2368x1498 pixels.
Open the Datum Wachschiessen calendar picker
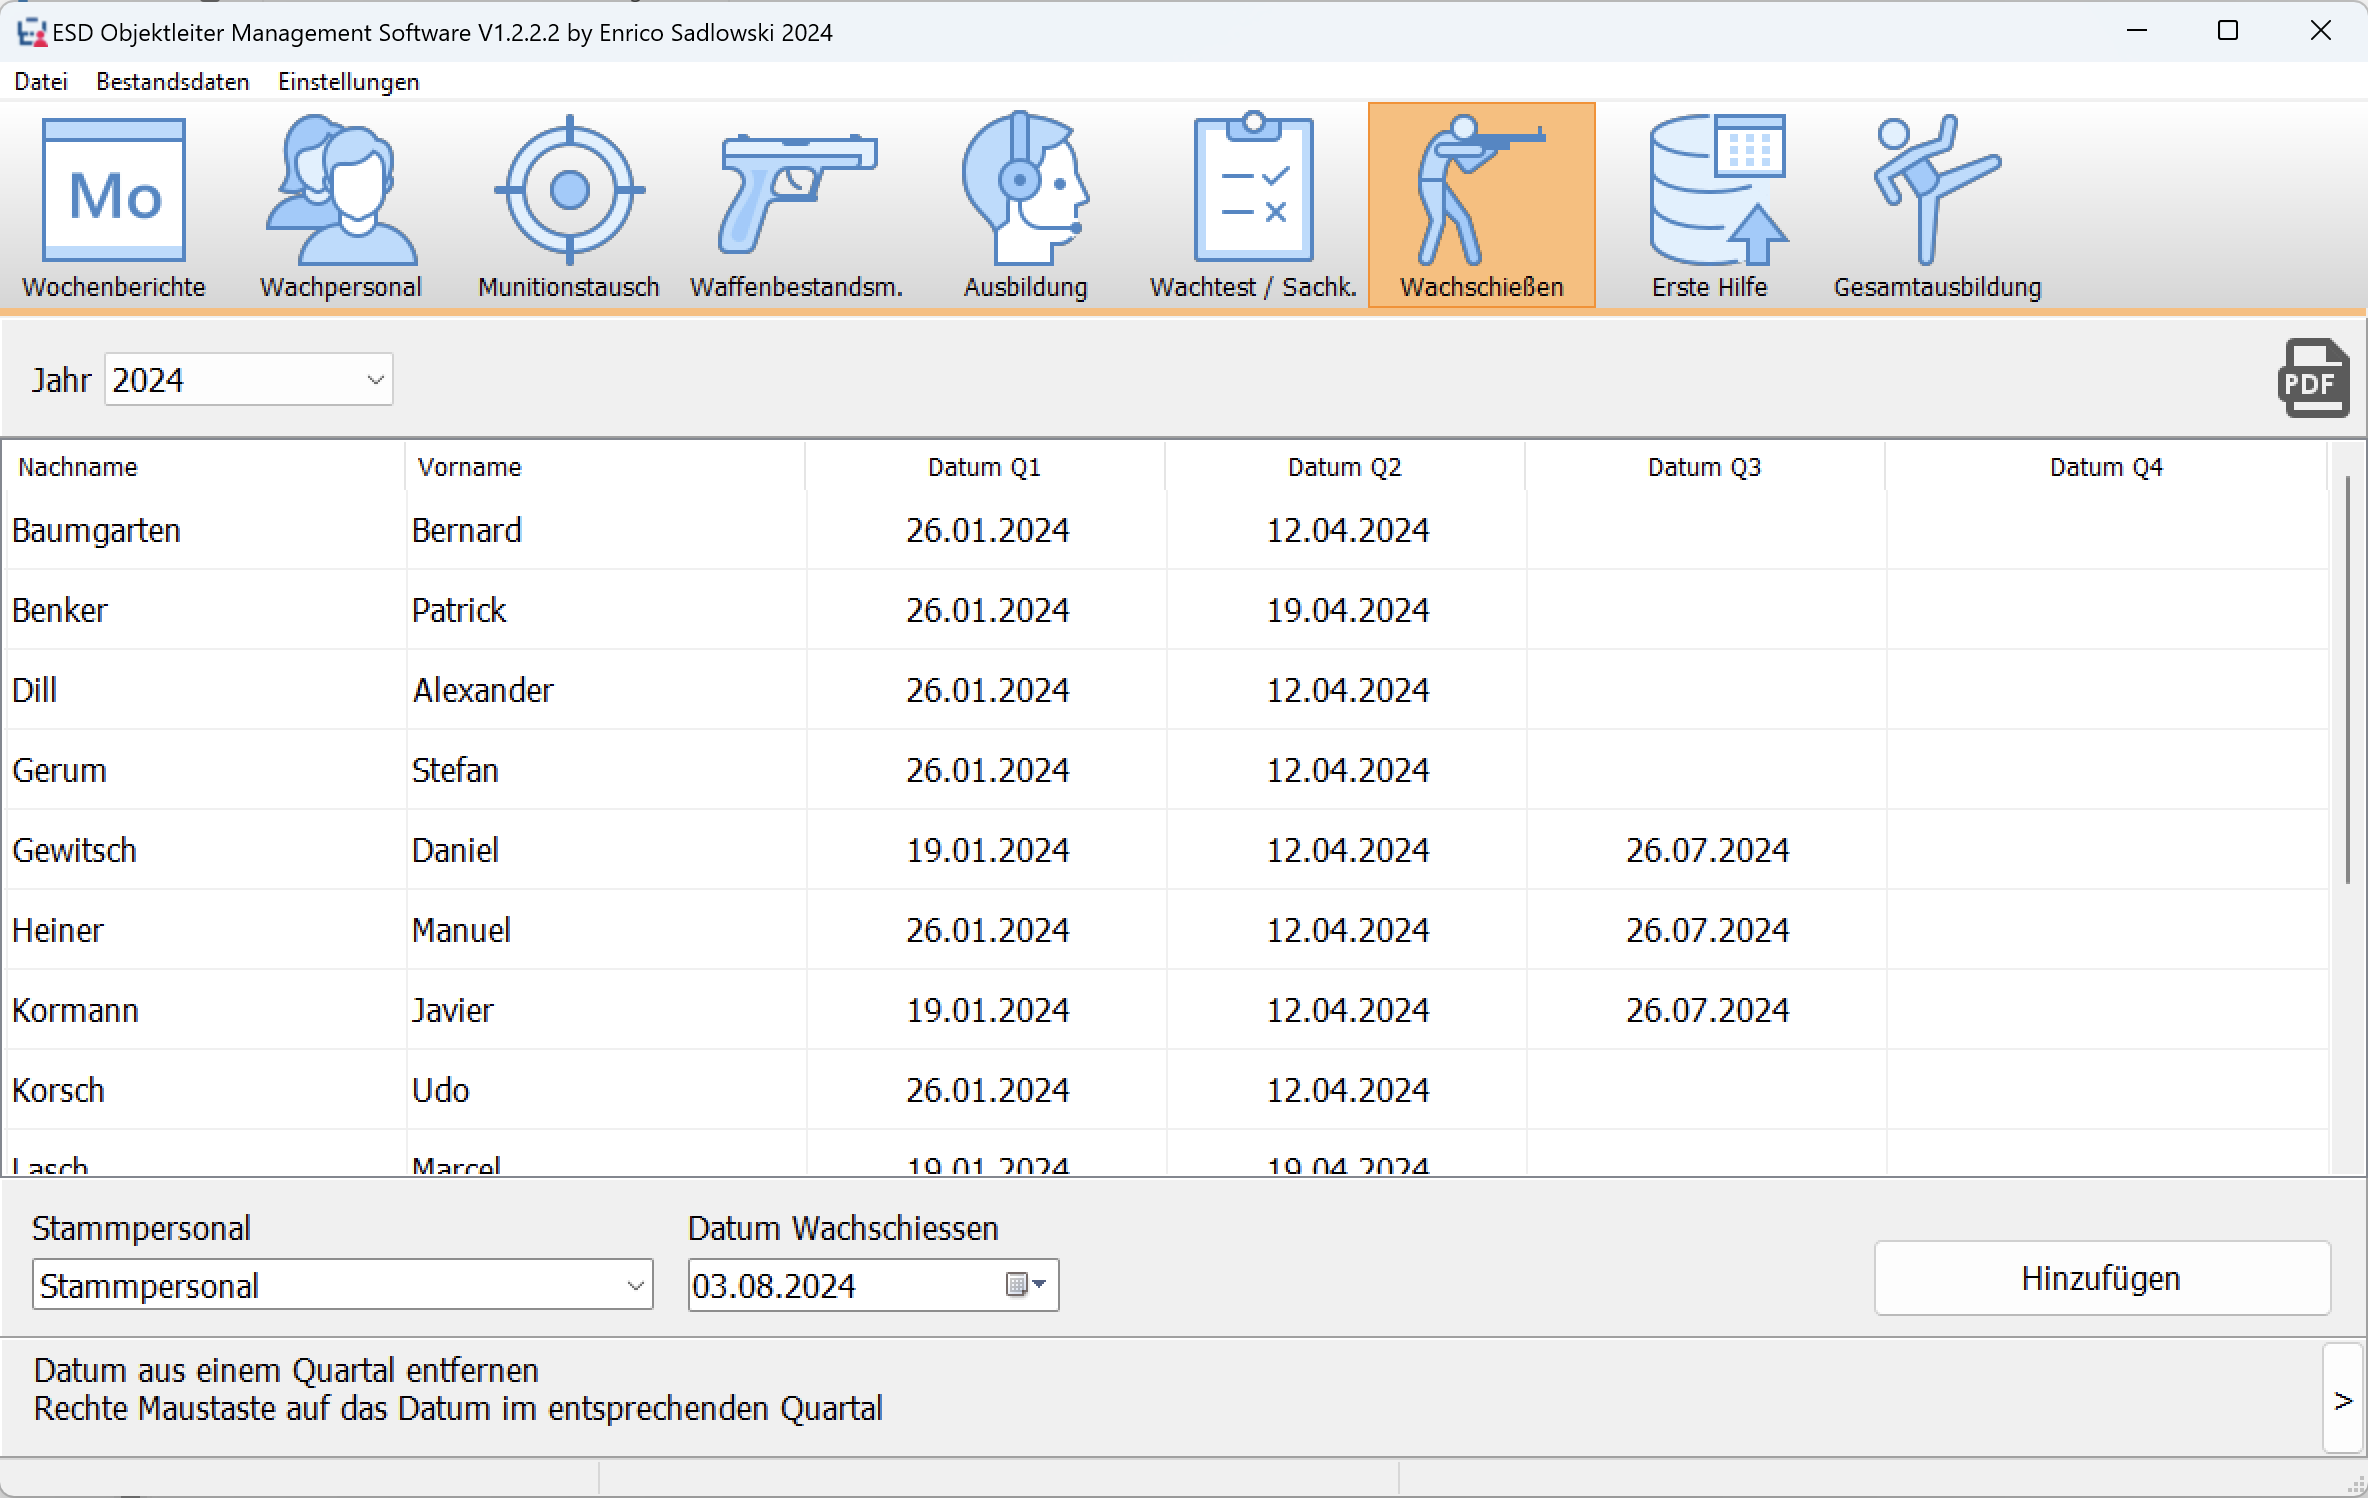tap(1025, 1285)
